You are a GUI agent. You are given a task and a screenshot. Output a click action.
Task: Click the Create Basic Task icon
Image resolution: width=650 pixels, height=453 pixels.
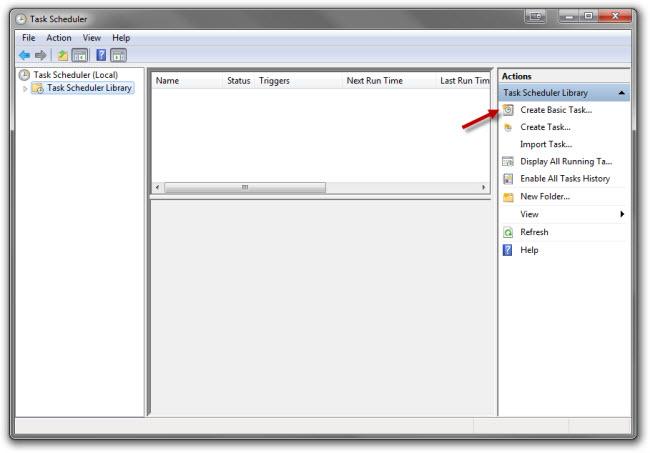click(x=508, y=110)
